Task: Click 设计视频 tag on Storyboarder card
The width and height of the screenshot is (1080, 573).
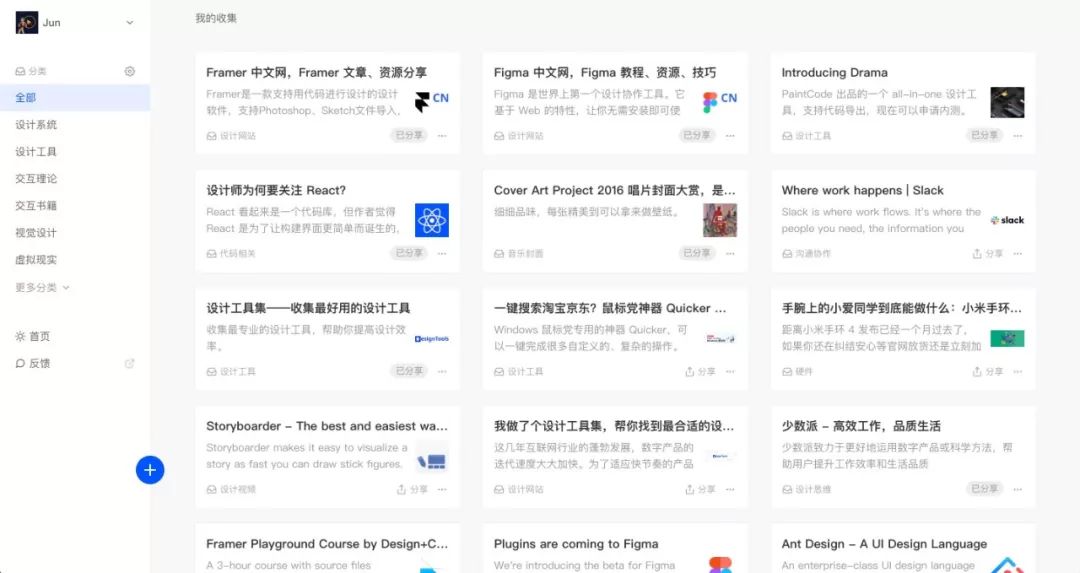Action: [231, 489]
